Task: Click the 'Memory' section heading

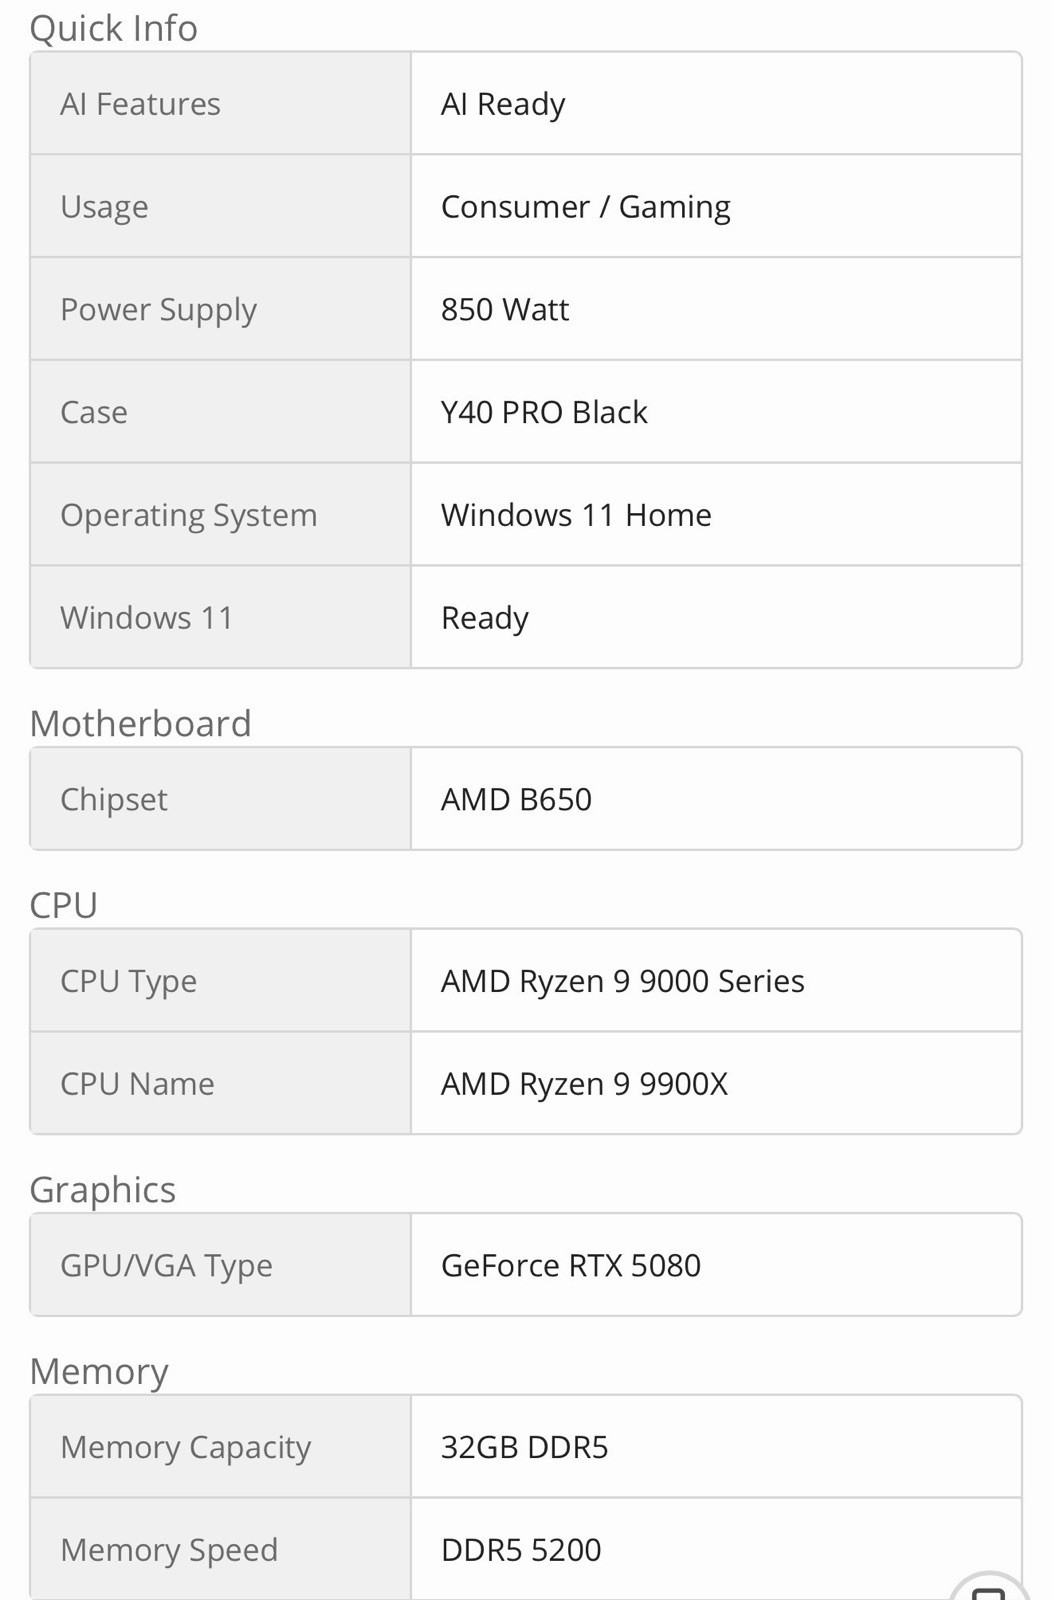Action: (99, 1371)
